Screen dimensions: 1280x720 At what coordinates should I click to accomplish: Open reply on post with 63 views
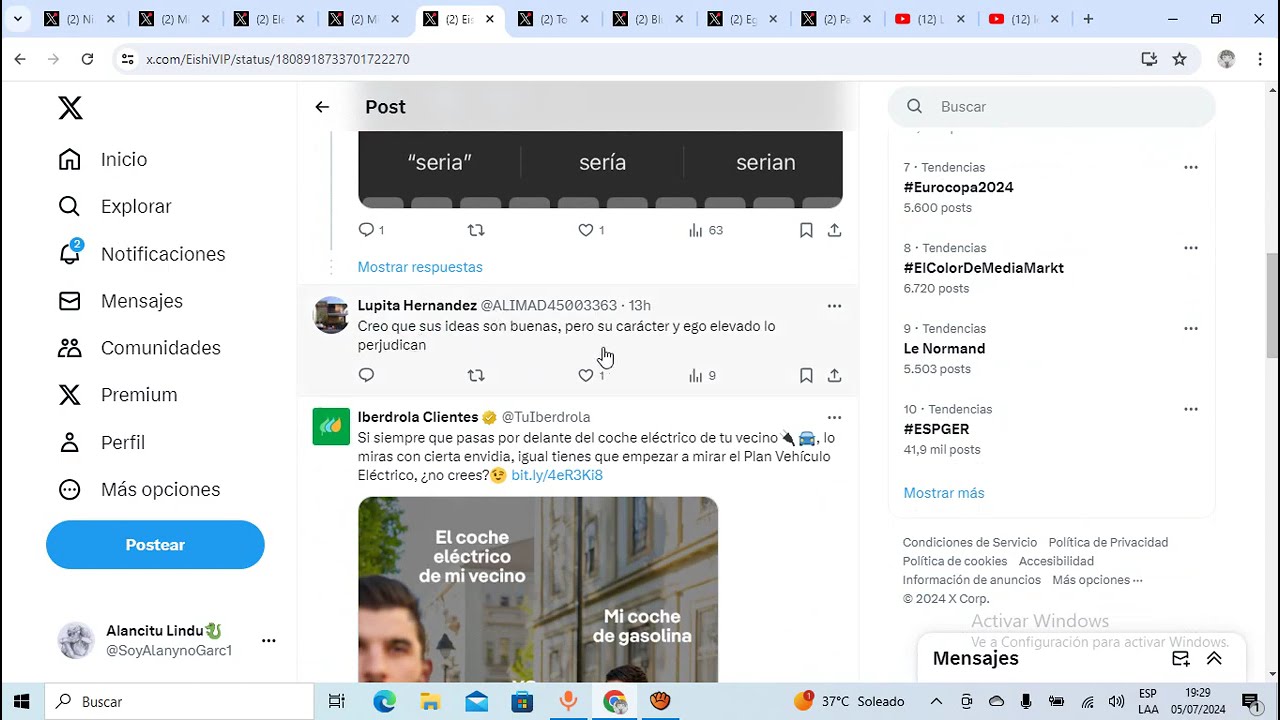(366, 230)
